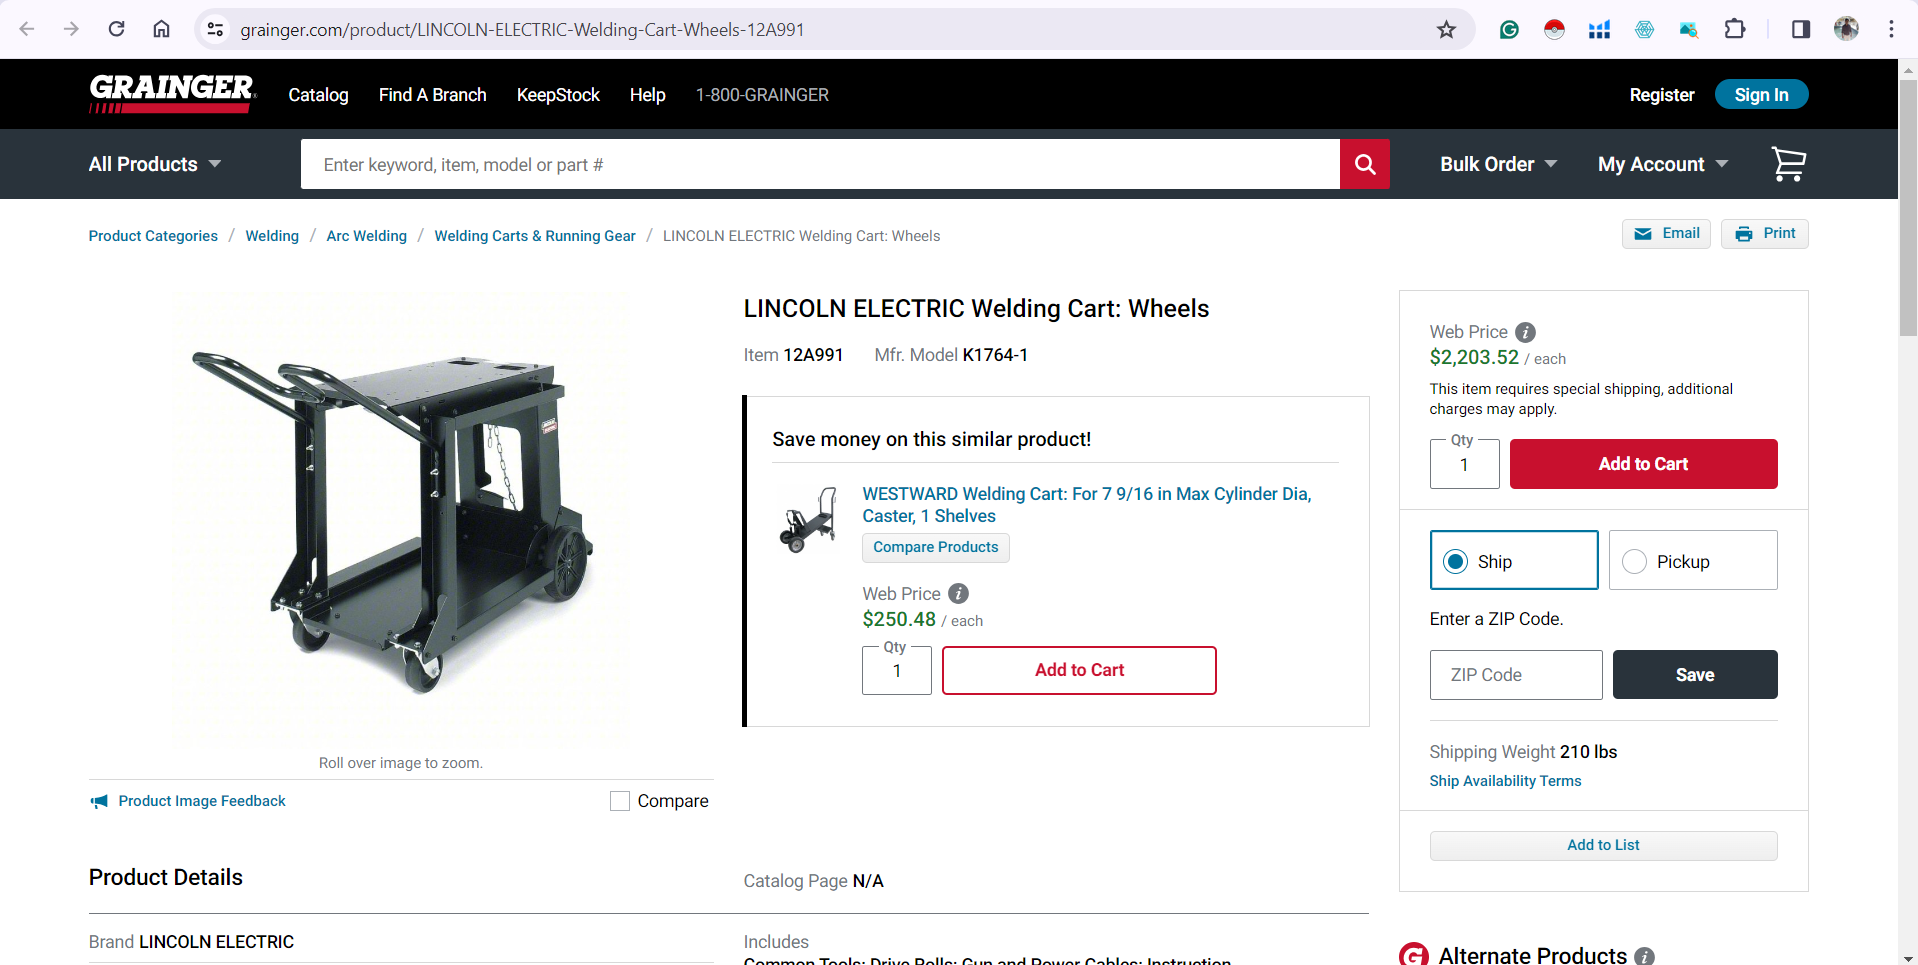1918x965 pixels.
Task: Expand the Bulk Order dropdown
Action: pyautogui.click(x=1498, y=164)
